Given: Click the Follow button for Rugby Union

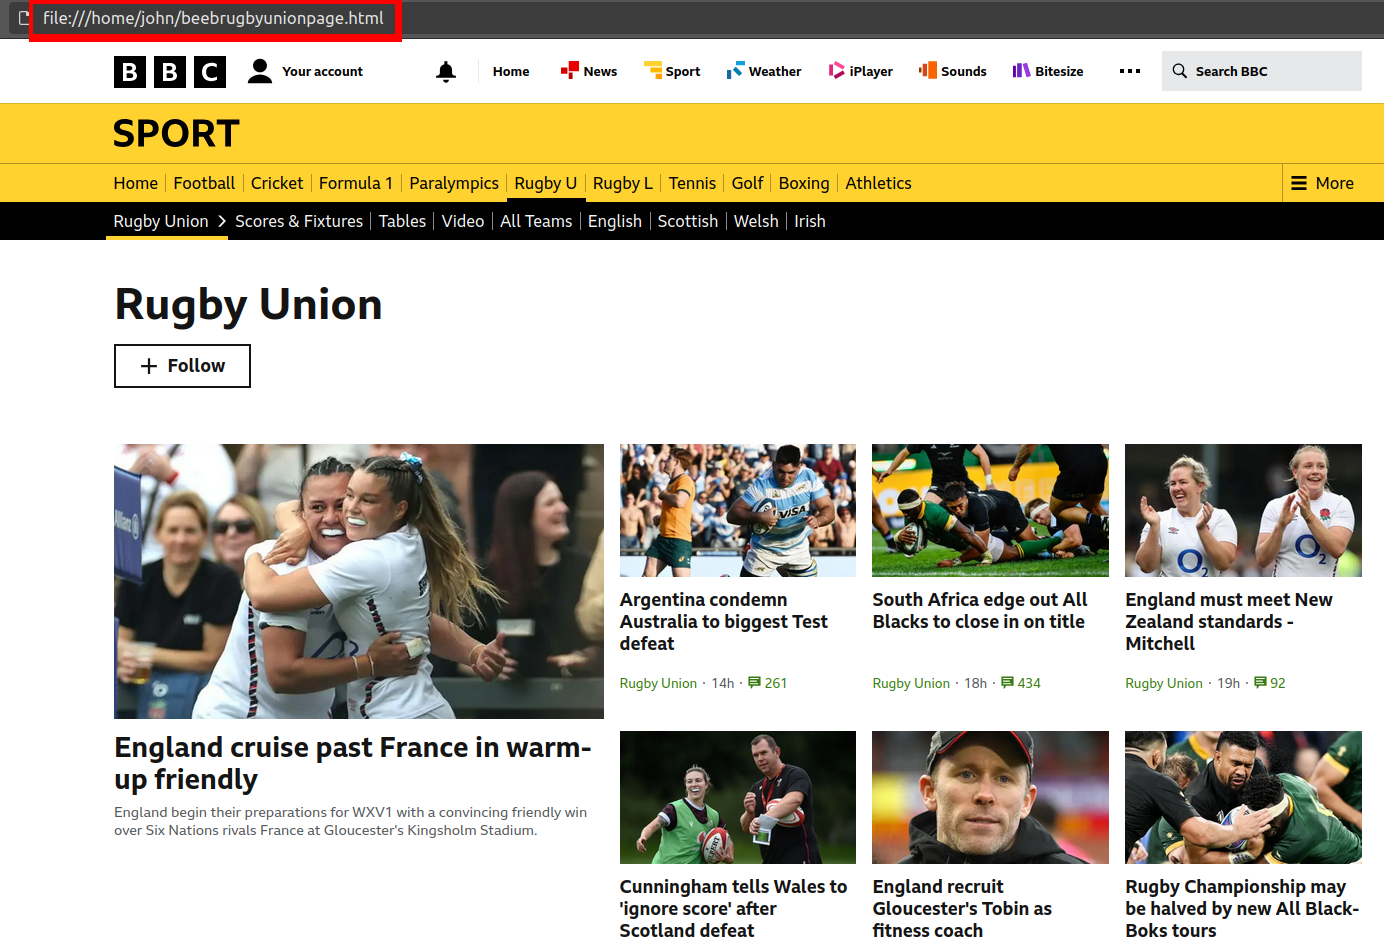Looking at the screenshot, I should 182,366.
